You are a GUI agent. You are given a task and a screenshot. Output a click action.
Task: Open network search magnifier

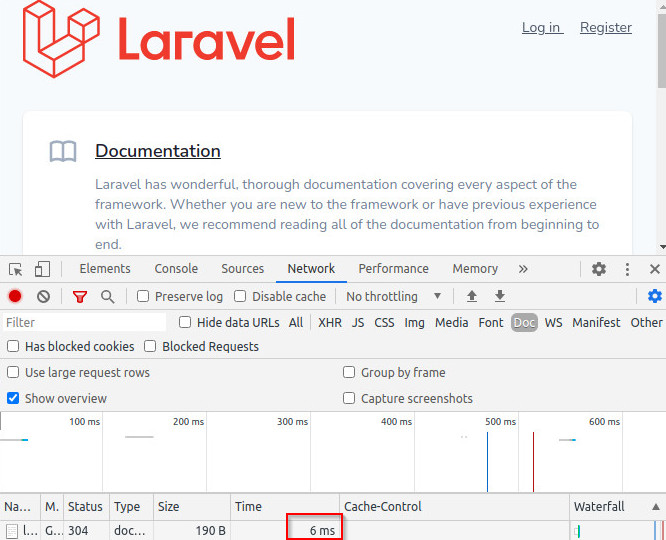[x=107, y=297]
